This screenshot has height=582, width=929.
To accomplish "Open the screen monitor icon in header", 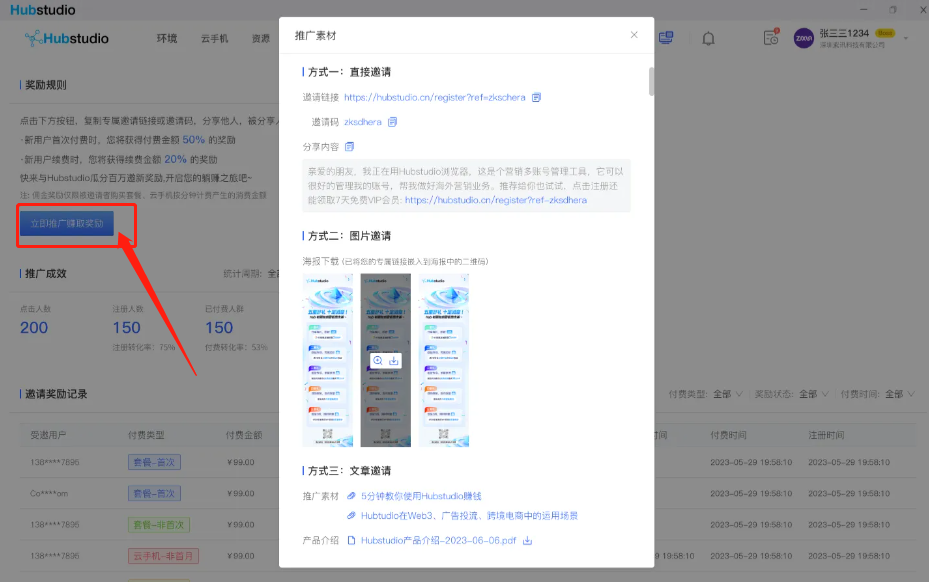I will click(x=666, y=38).
